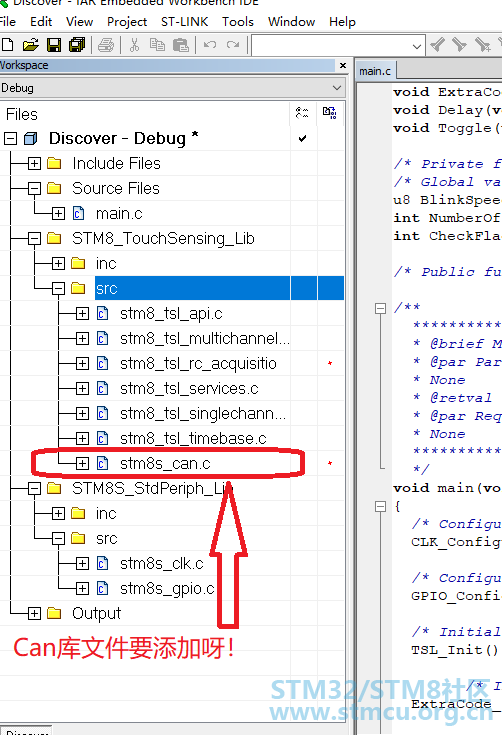Click the stm8s_gpio.c file icon
Screen dimensions: 502x735
pos(103,588)
